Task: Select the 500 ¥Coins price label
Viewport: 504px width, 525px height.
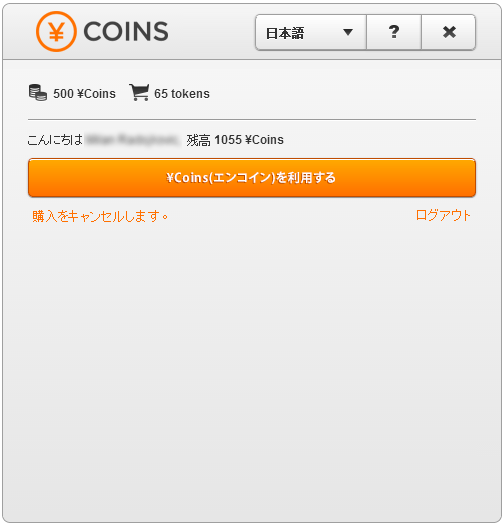Action: (x=84, y=94)
